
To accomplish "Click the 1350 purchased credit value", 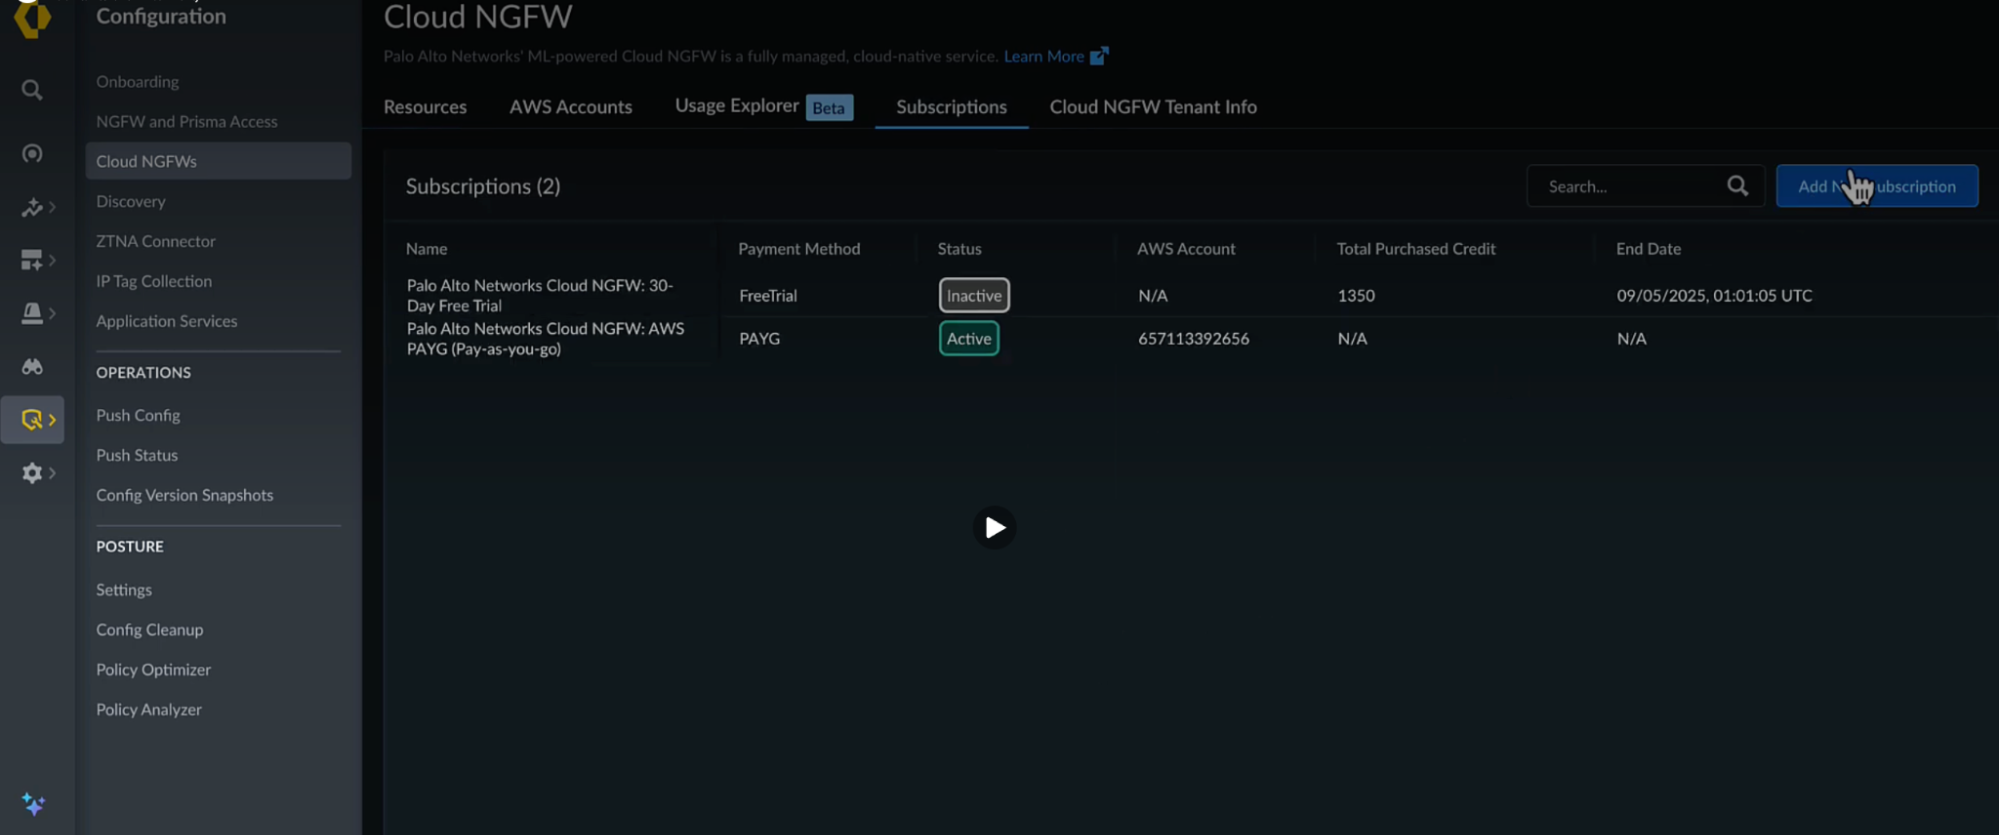I will click(x=1356, y=296).
